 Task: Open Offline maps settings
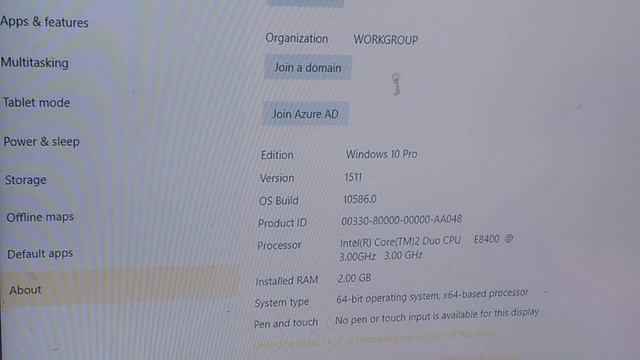[40, 217]
